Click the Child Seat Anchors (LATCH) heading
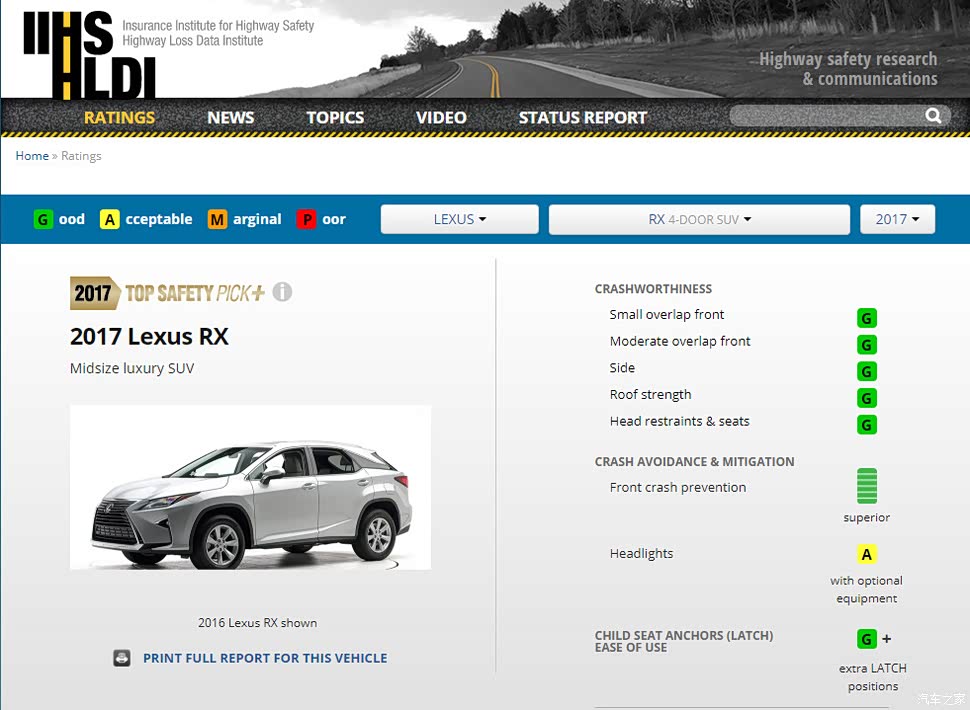970x710 pixels. click(x=684, y=641)
